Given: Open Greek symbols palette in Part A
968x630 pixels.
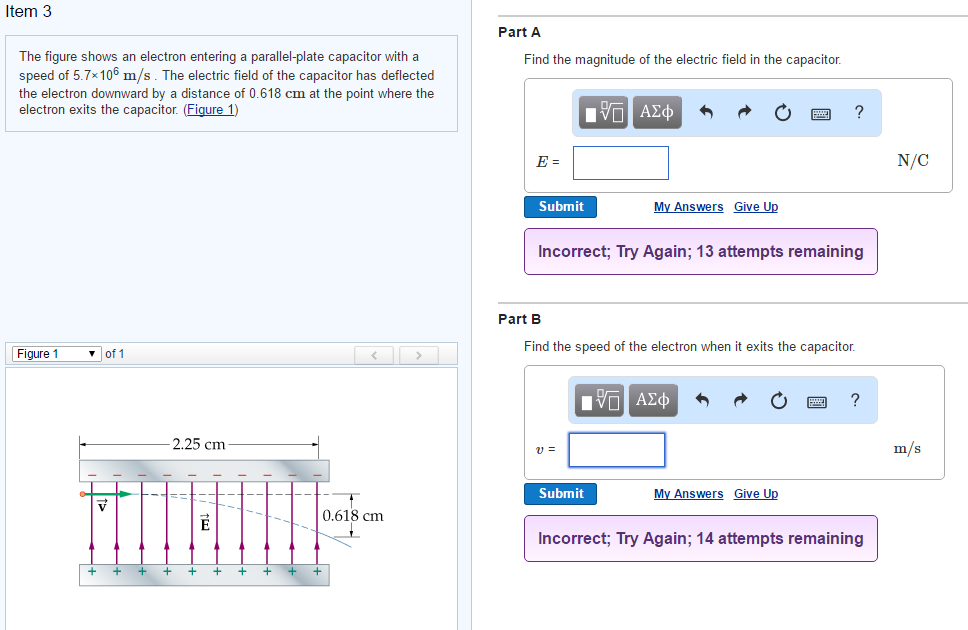Looking at the screenshot, I should click(657, 112).
